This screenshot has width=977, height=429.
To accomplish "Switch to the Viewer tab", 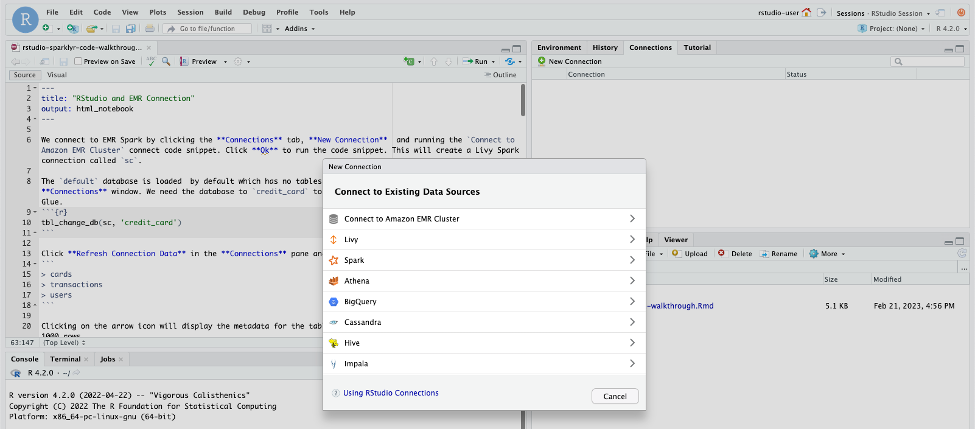I will pos(675,239).
